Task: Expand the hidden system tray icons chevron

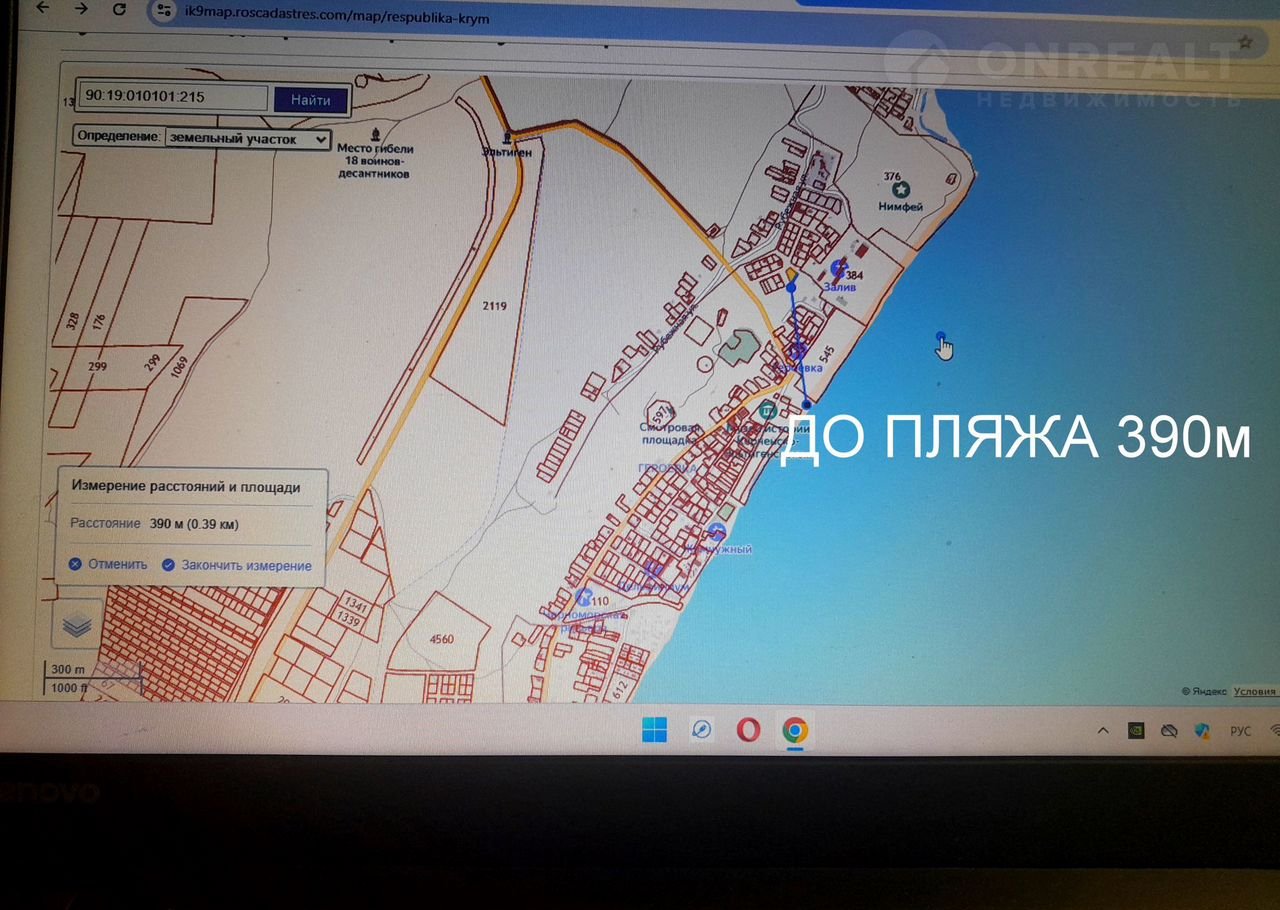Action: [1103, 731]
